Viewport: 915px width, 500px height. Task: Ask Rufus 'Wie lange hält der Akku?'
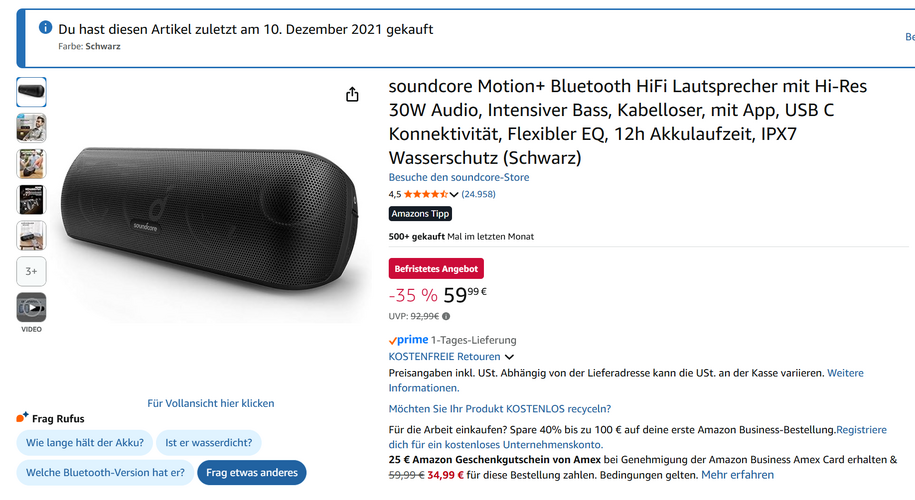(84, 442)
